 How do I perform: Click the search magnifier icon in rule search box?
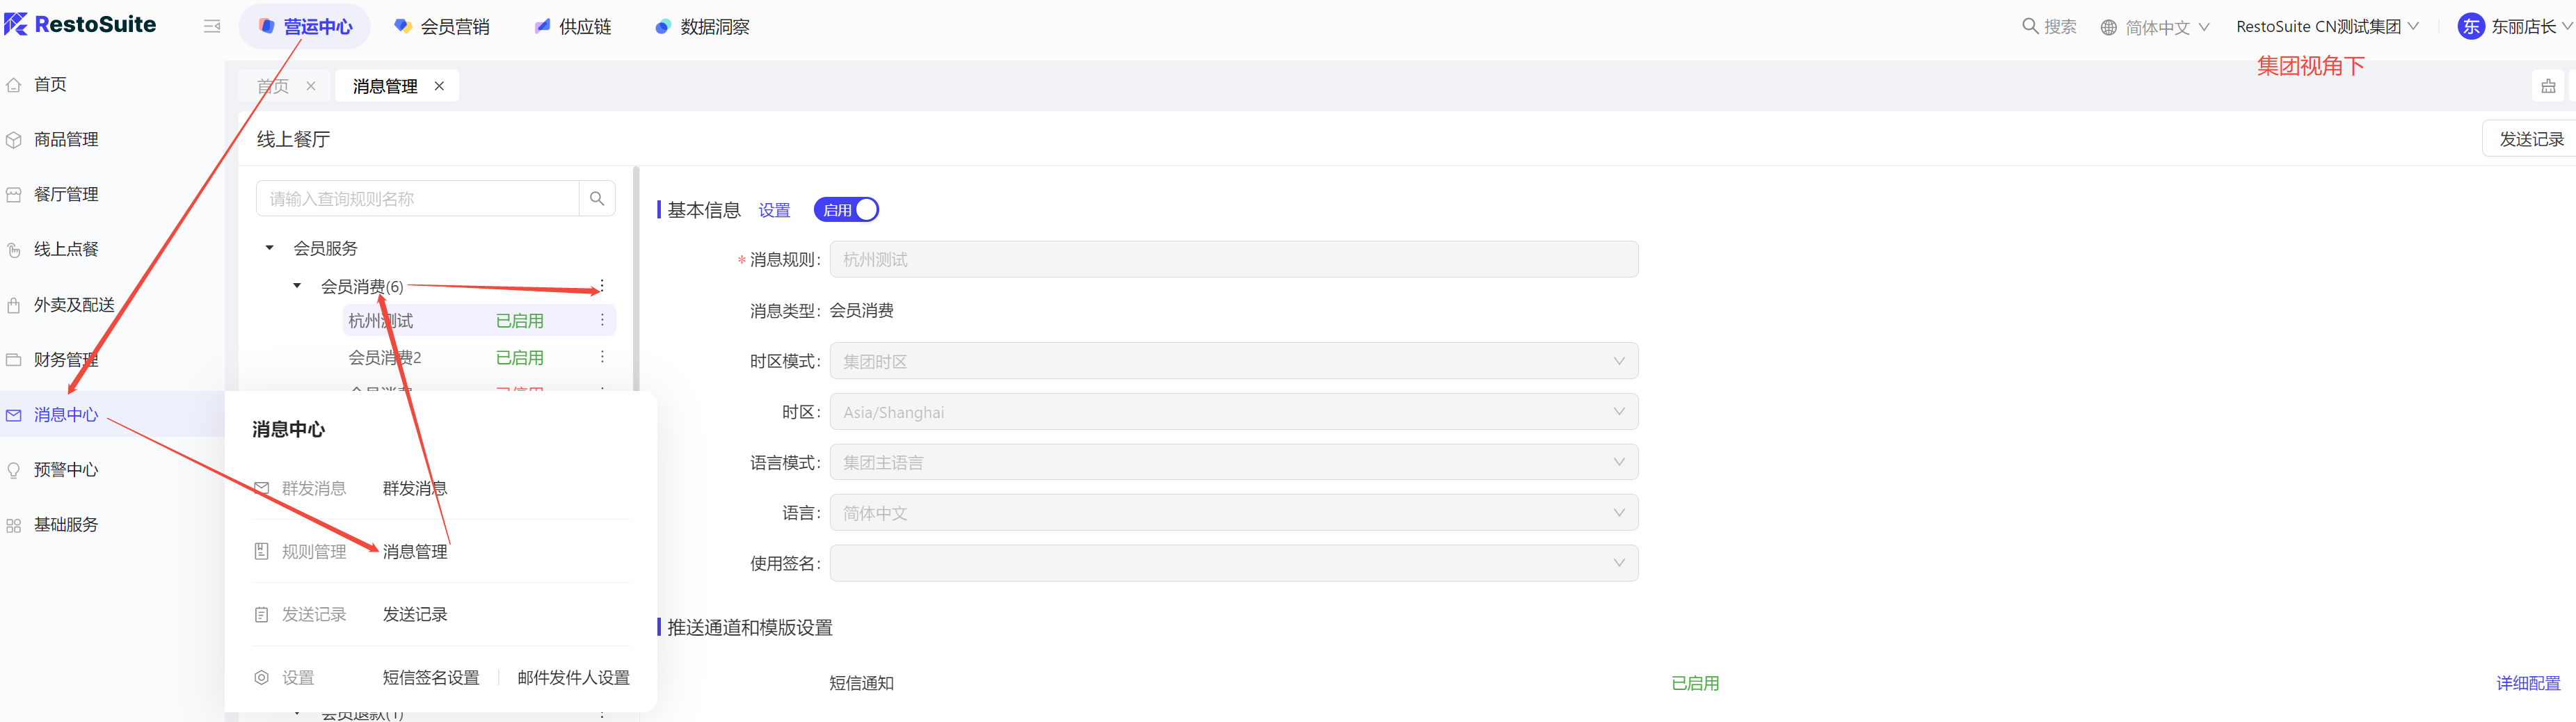point(597,199)
